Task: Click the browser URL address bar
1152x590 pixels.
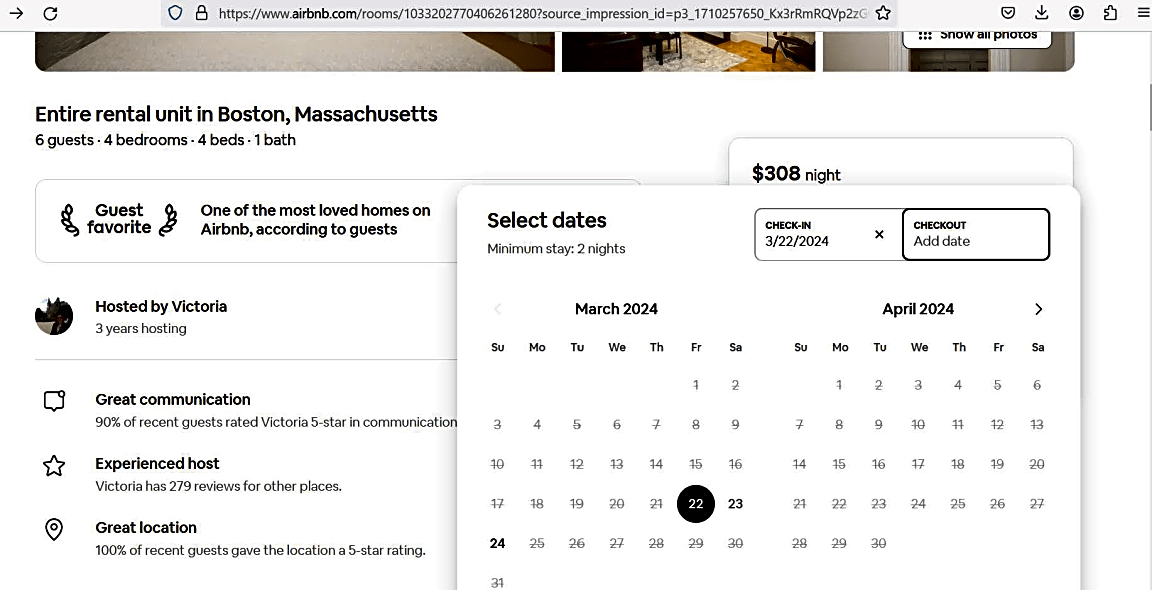Action: [542, 13]
